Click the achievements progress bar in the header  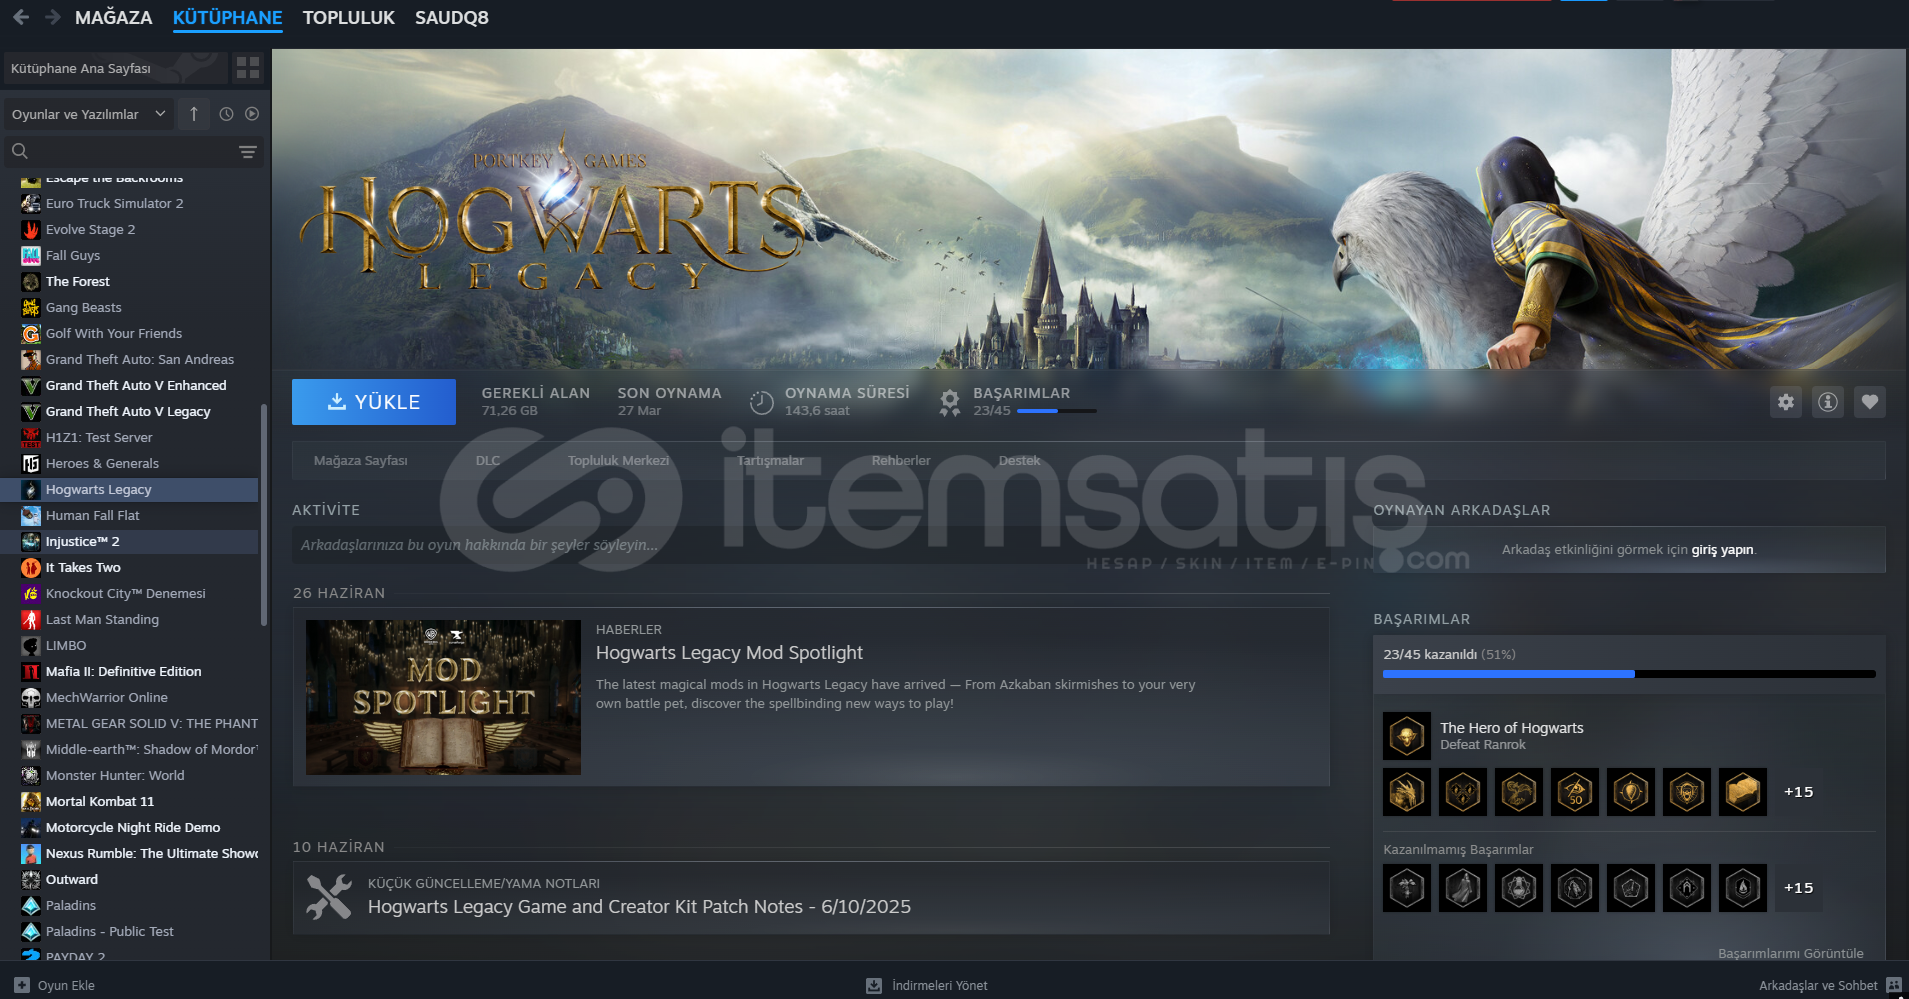pyautogui.click(x=1056, y=411)
